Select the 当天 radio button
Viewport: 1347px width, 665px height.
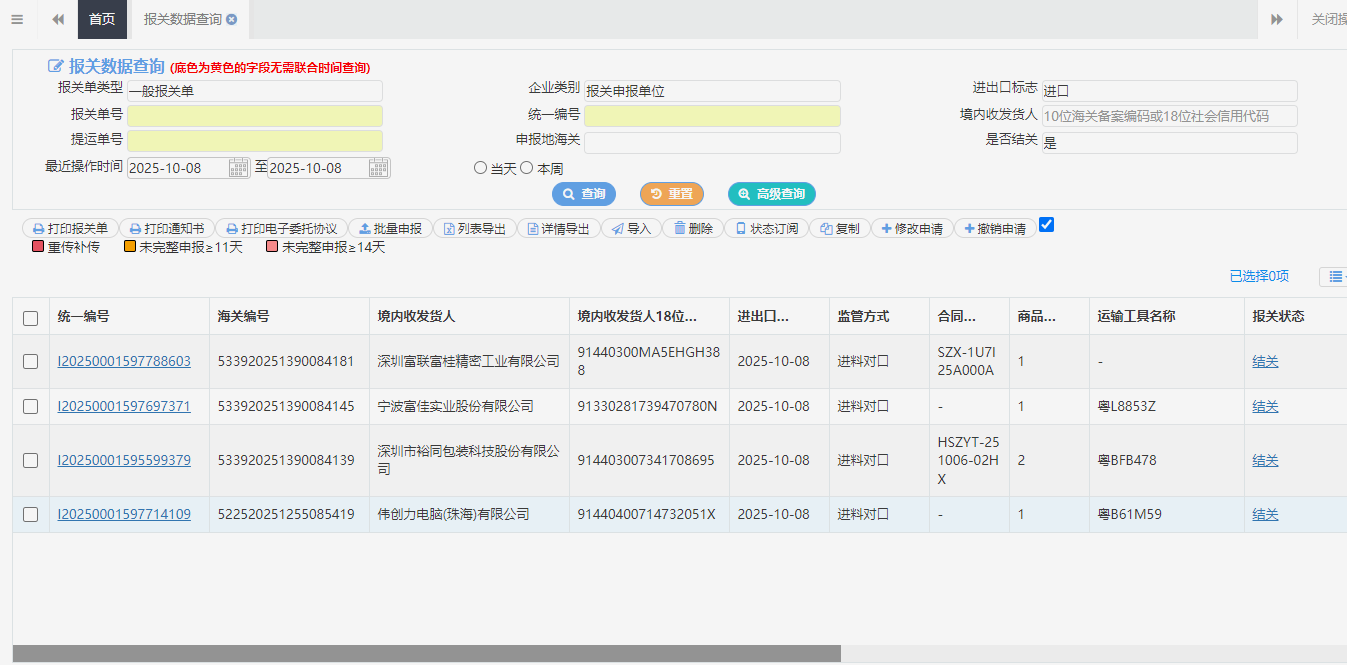480,168
